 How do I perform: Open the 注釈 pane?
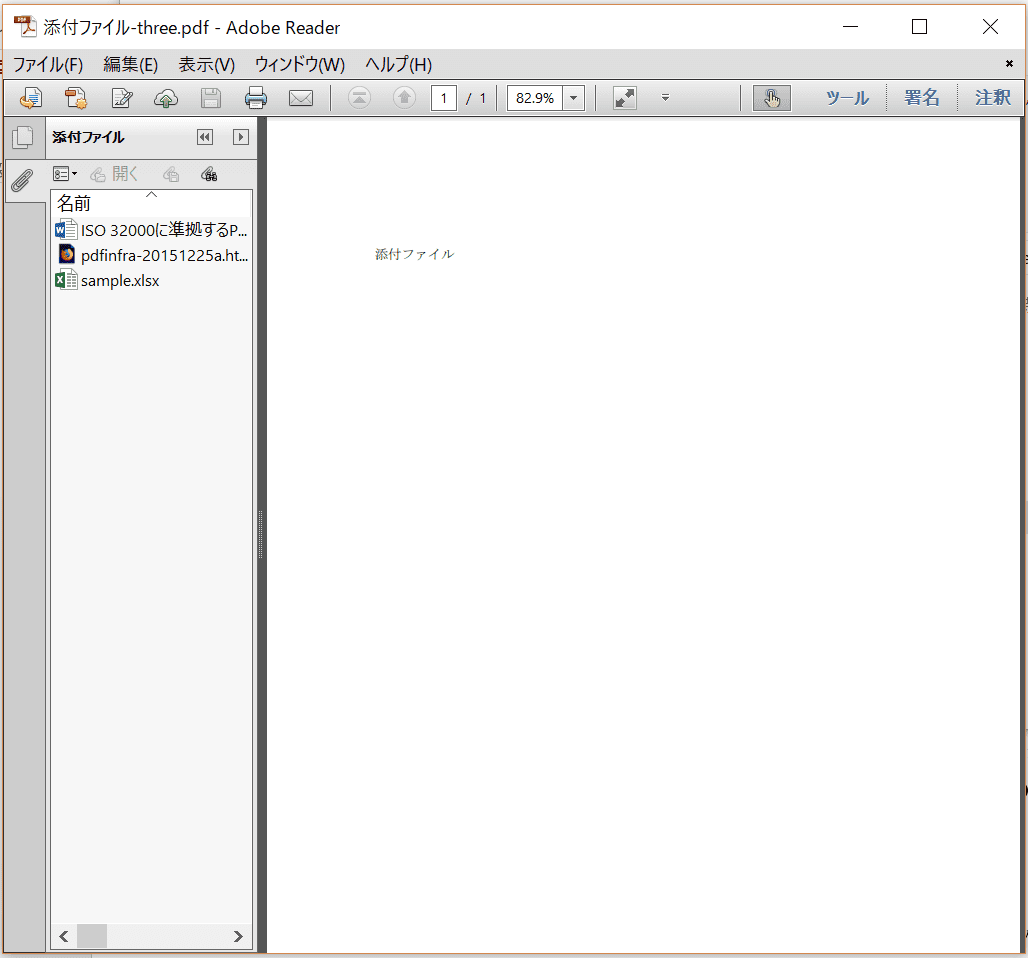pos(993,98)
